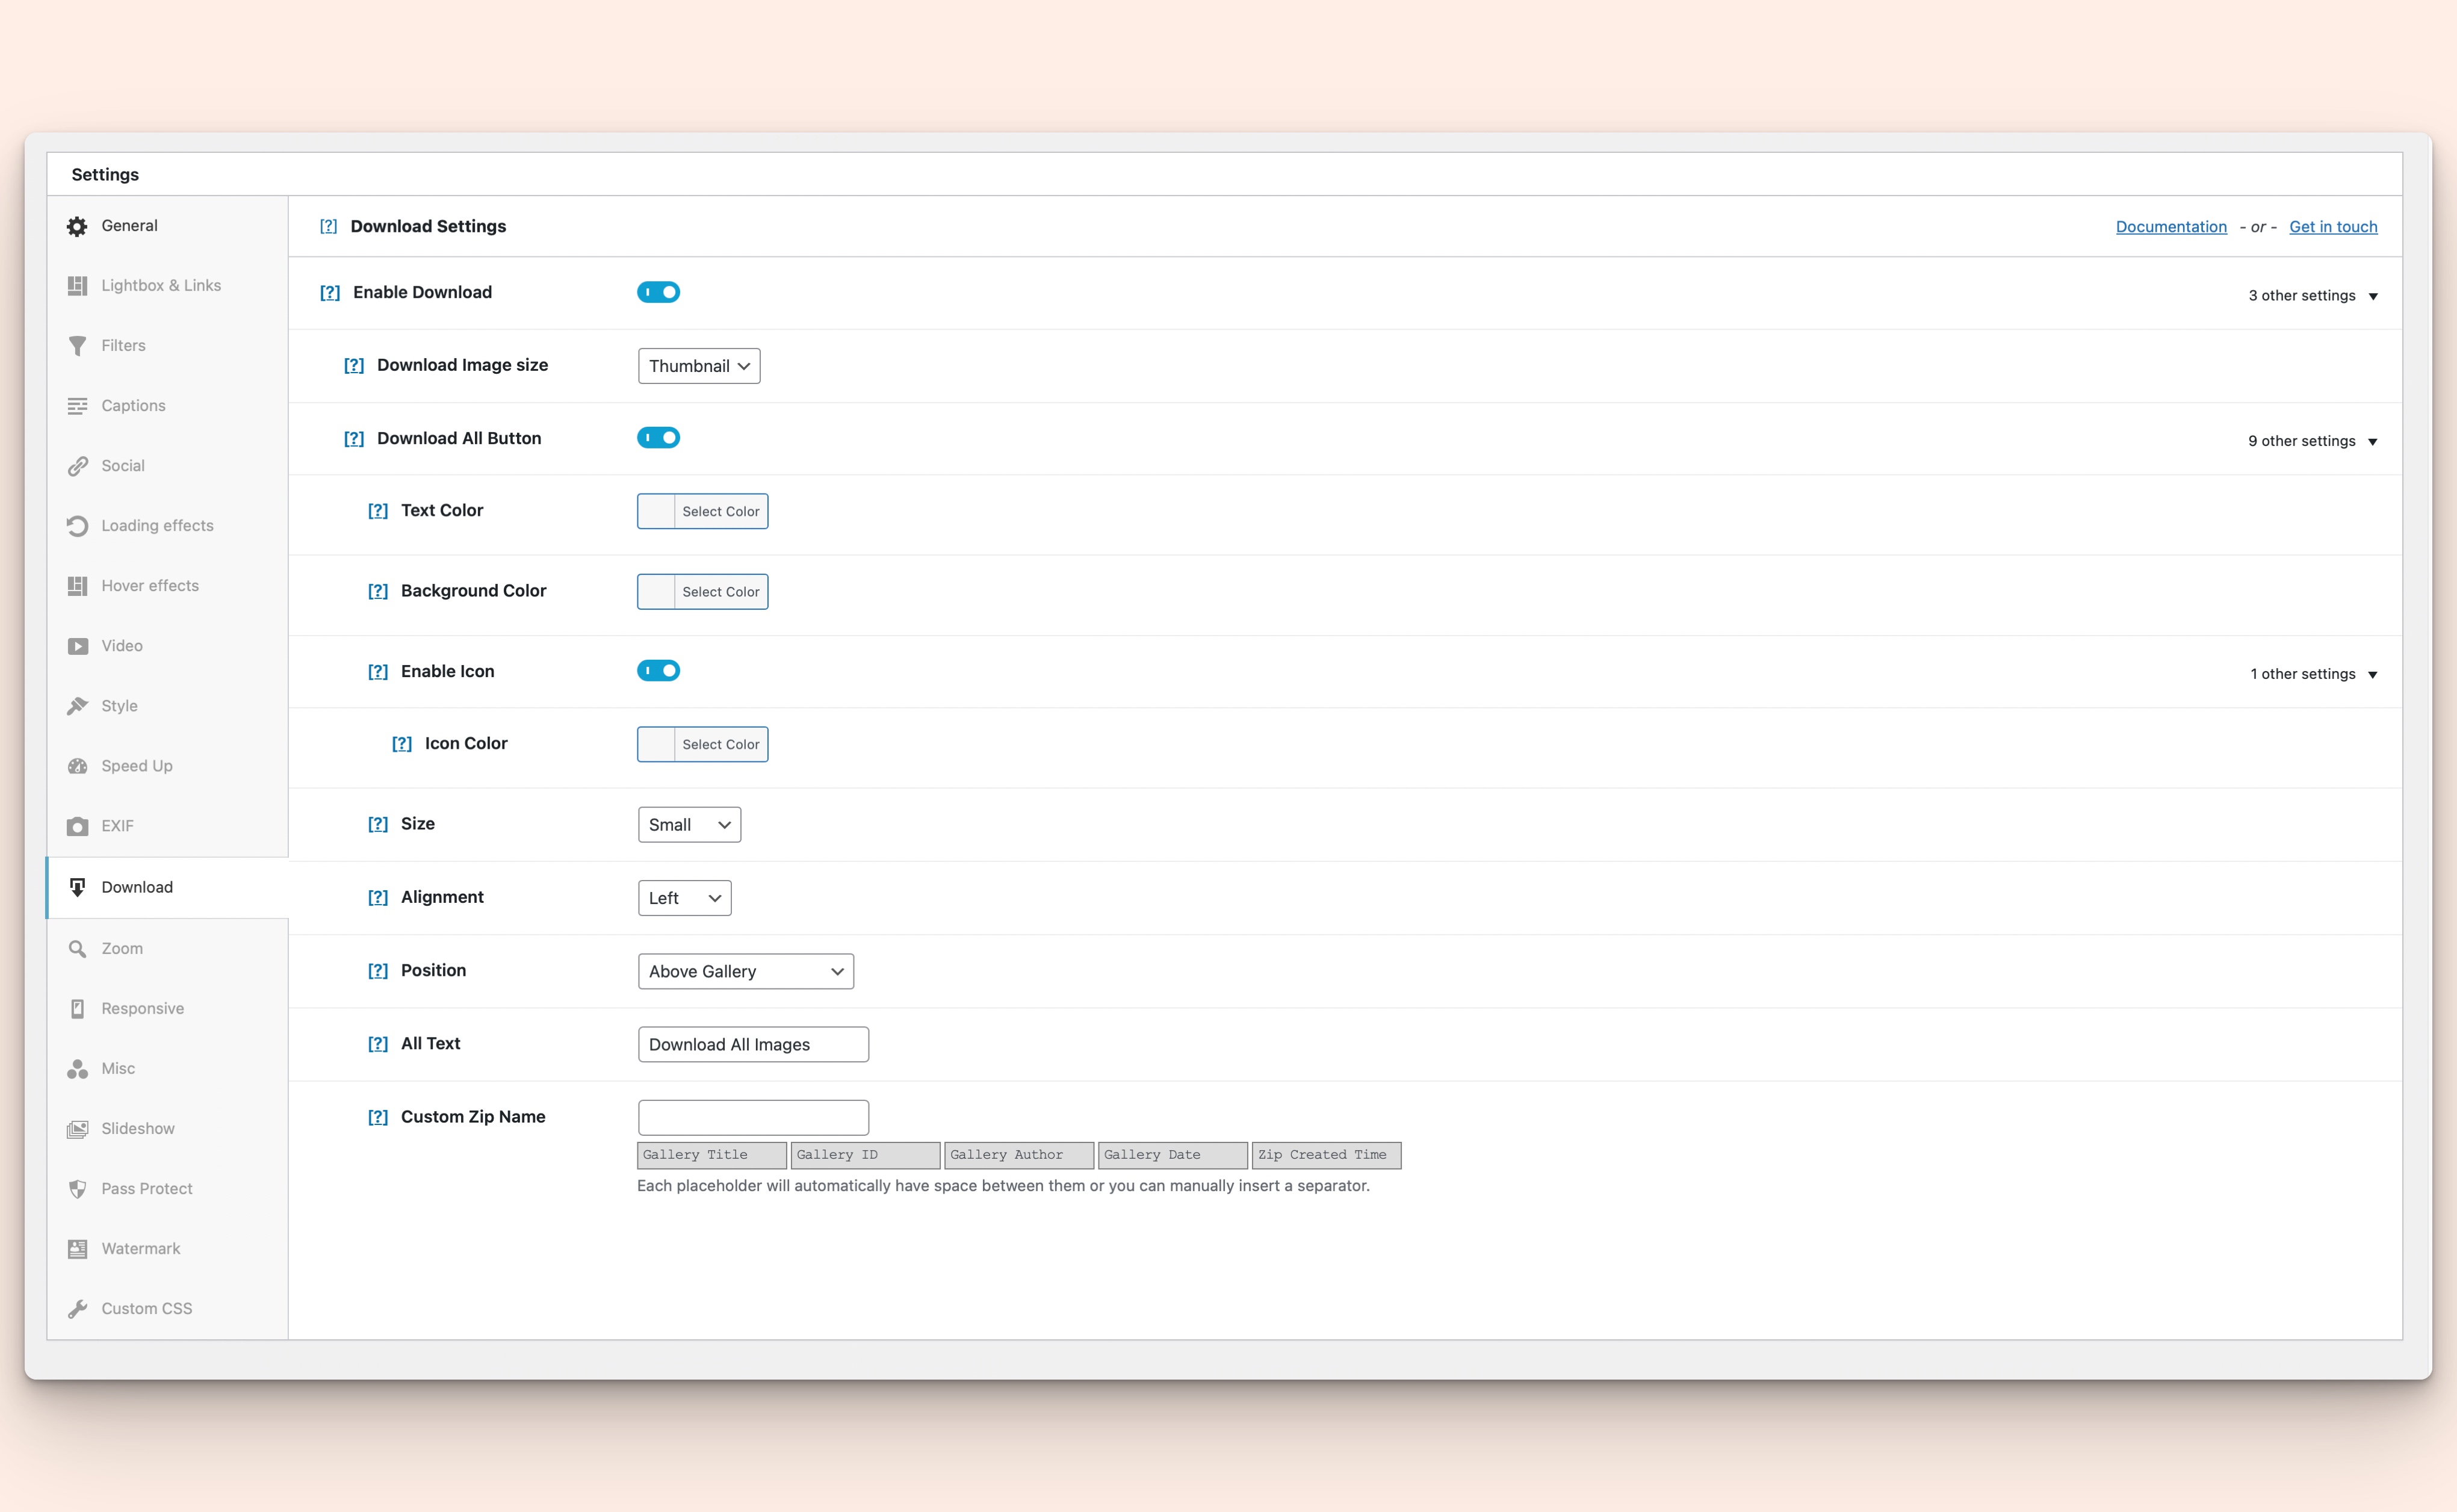Open help [?] next to Text Color
2457x1512 pixels.
point(378,510)
